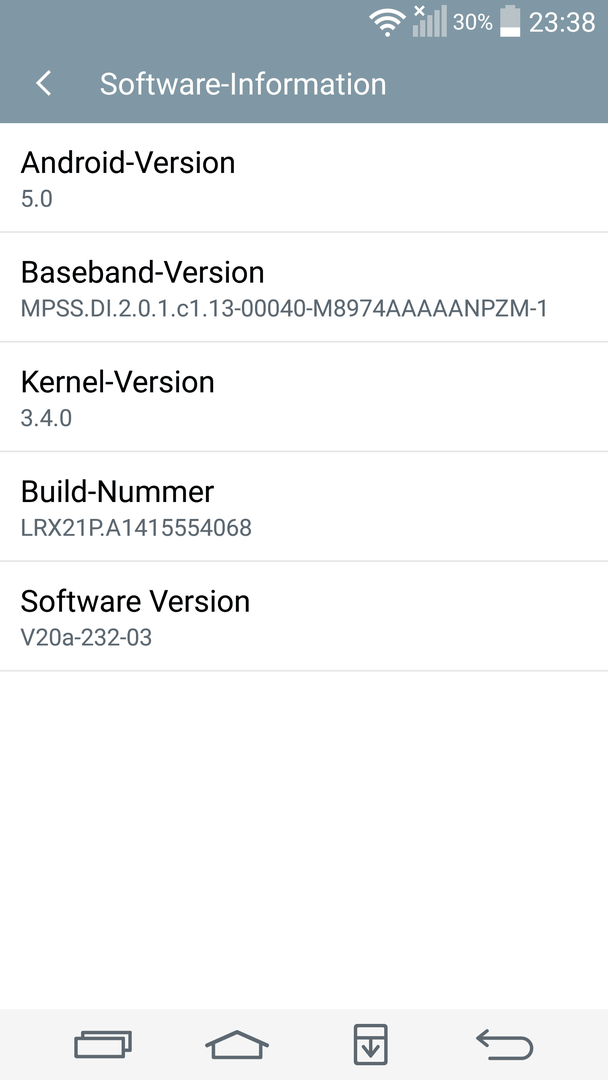Tap the battery icon in status bar
The width and height of the screenshot is (608, 1080).
[510, 21]
